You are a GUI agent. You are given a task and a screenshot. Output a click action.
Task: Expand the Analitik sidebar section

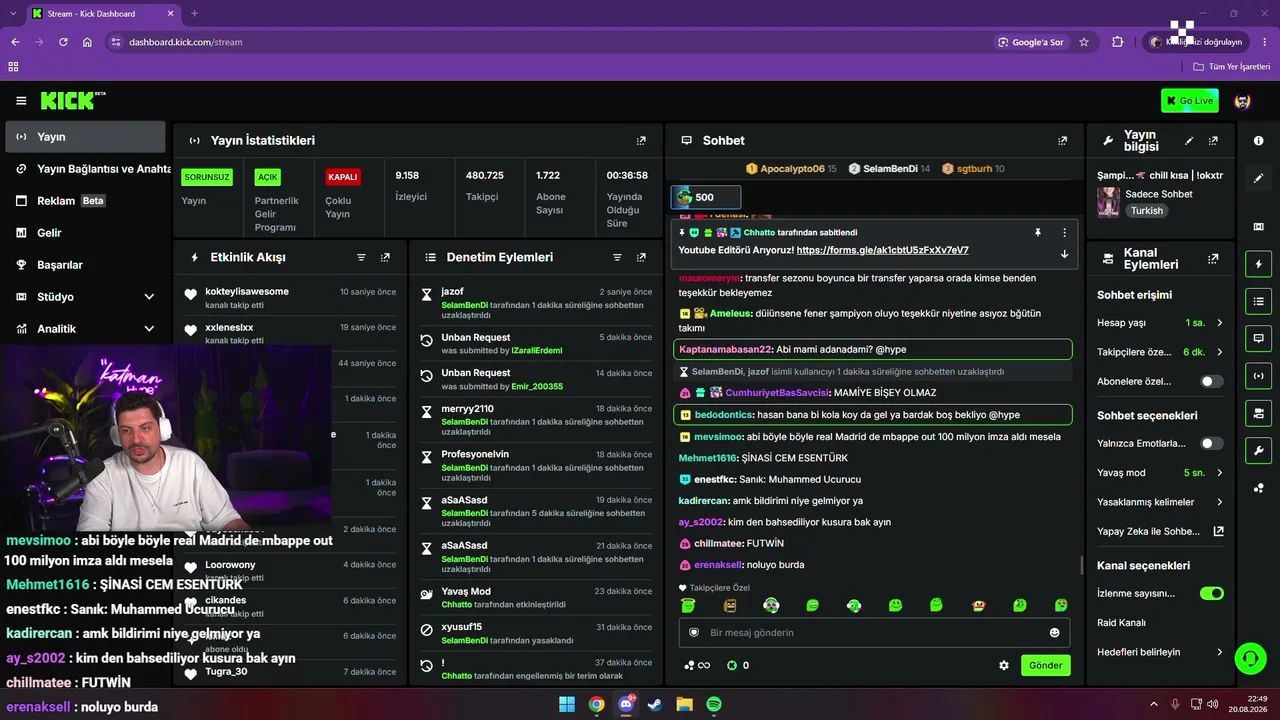[85, 329]
